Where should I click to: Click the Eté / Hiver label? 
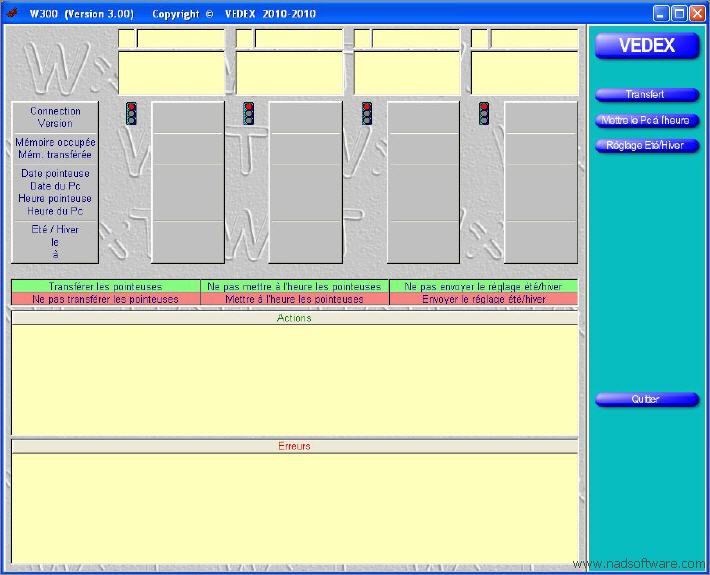55,230
